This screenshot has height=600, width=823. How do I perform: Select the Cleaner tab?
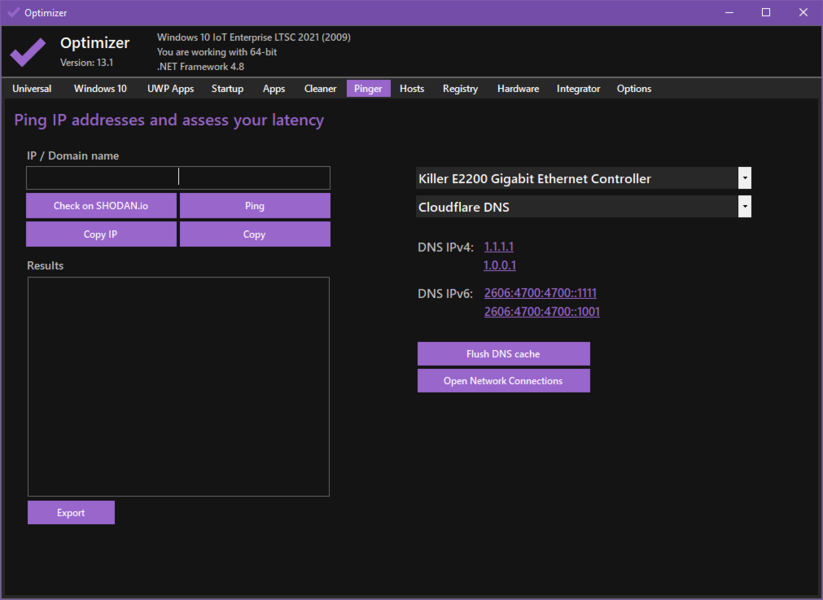click(x=320, y=88)
